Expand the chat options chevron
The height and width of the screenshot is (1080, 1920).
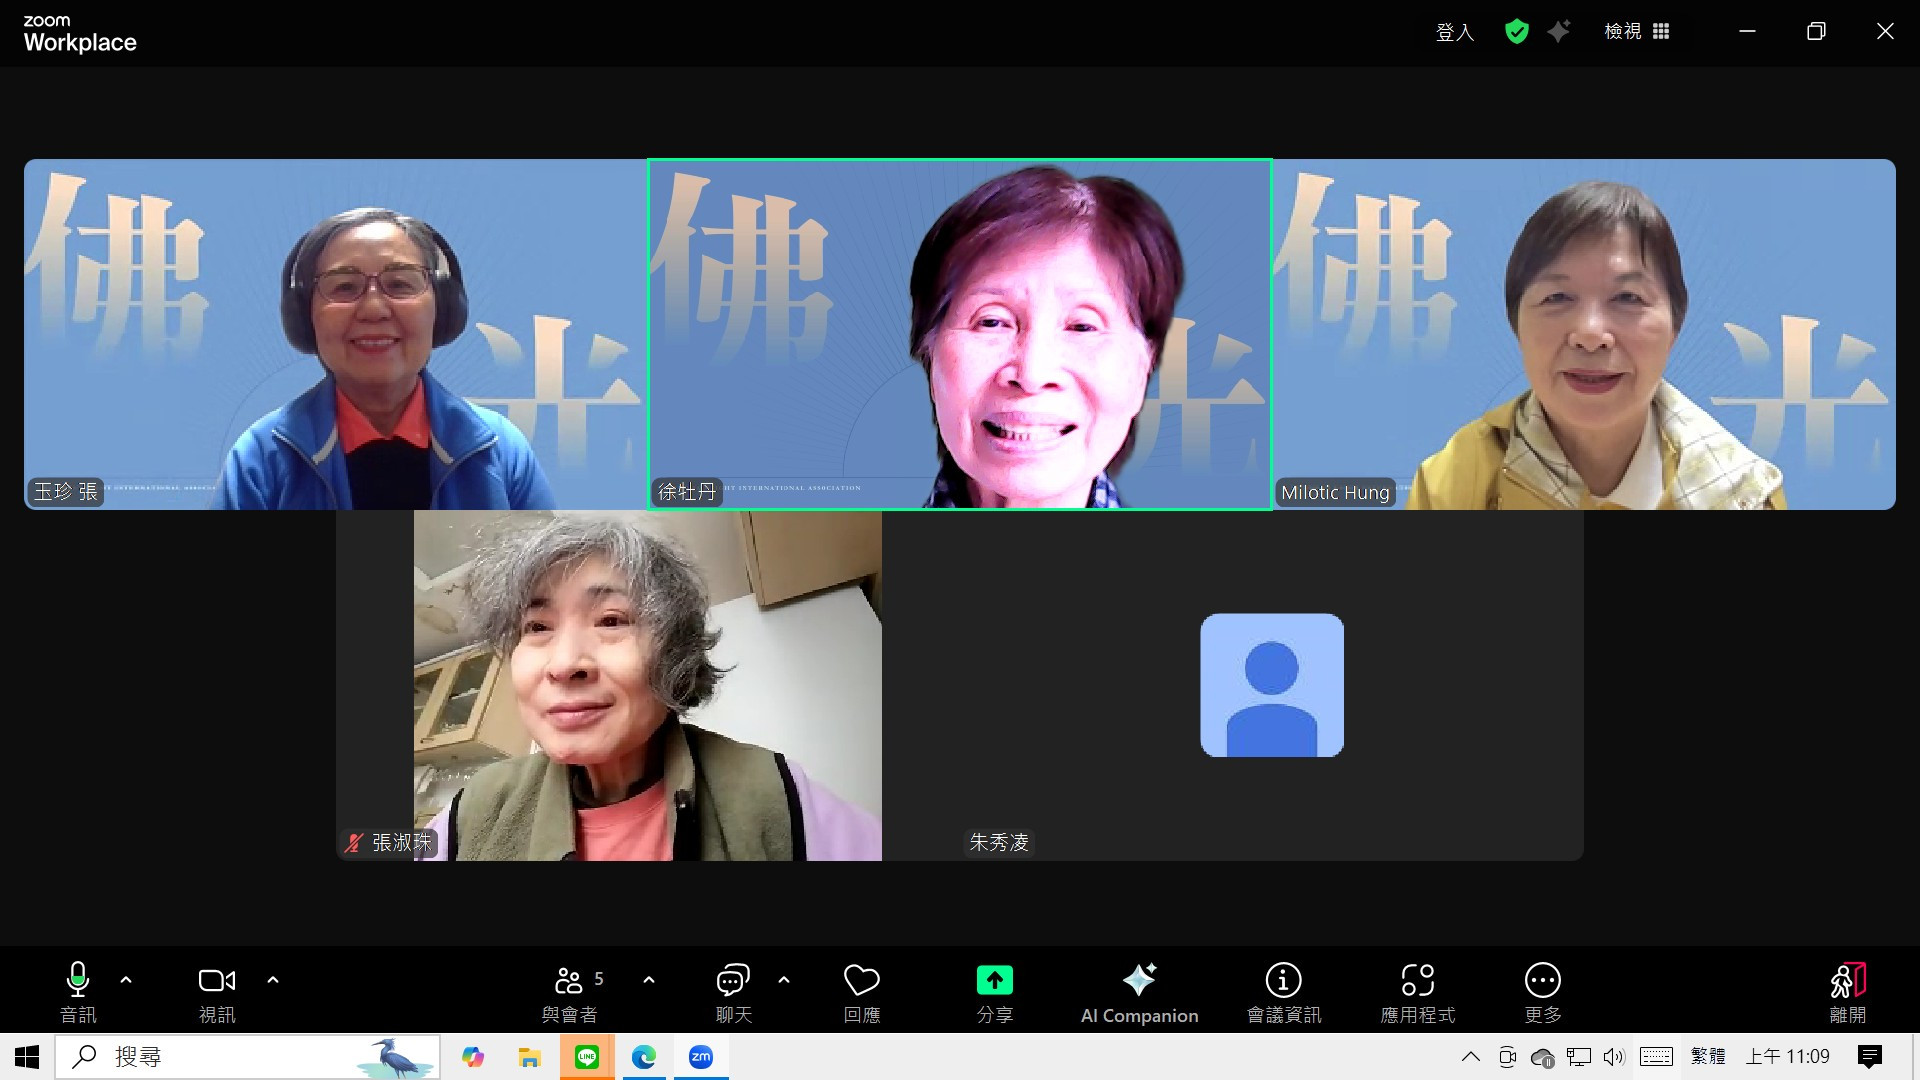784,980
